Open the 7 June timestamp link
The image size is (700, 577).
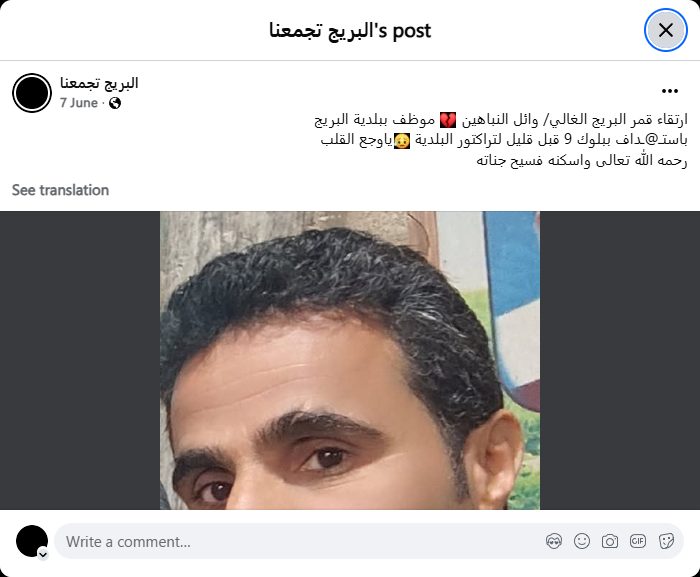pyautogui.click(x=79, y=103)
